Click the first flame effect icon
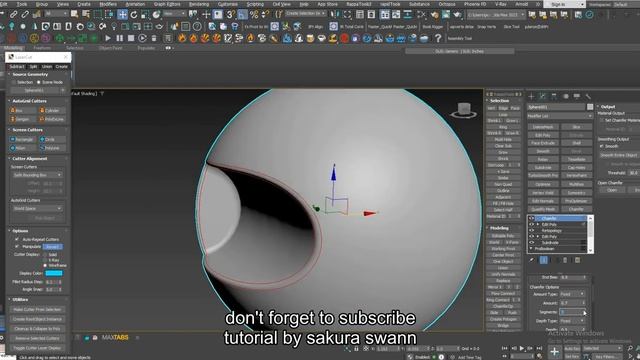 (x=182, y=38)
